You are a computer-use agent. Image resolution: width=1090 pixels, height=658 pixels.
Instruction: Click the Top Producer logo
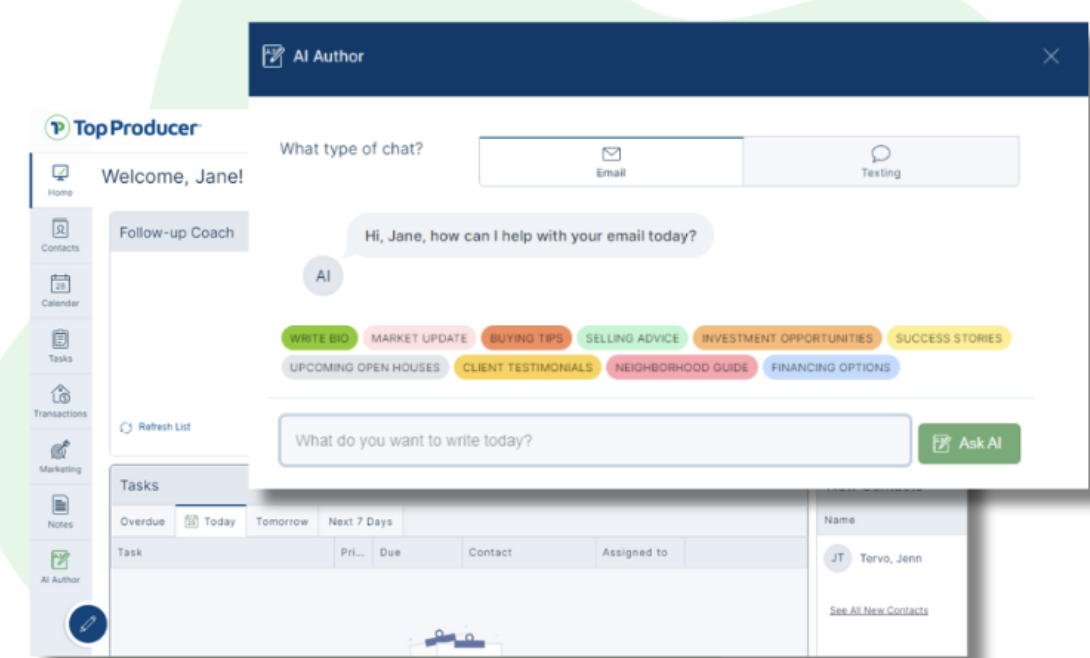123,128
